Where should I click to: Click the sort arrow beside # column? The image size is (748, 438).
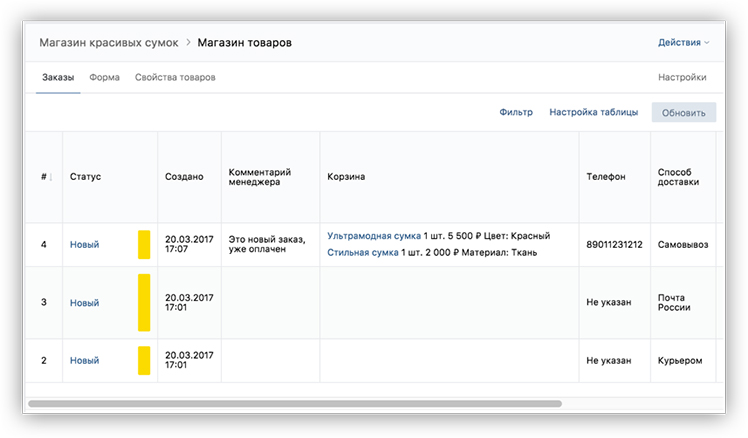tap(51, 177)
